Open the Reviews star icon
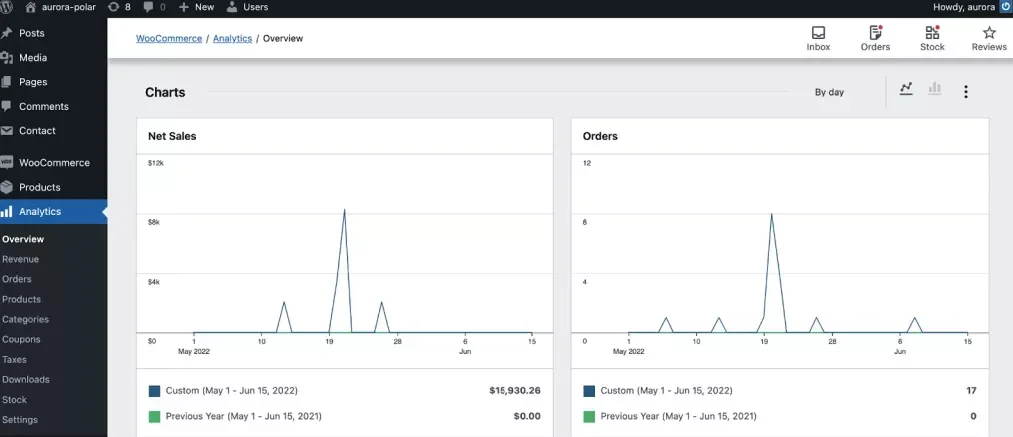This screenshot has width=1013, height=437. pos(989,33)
